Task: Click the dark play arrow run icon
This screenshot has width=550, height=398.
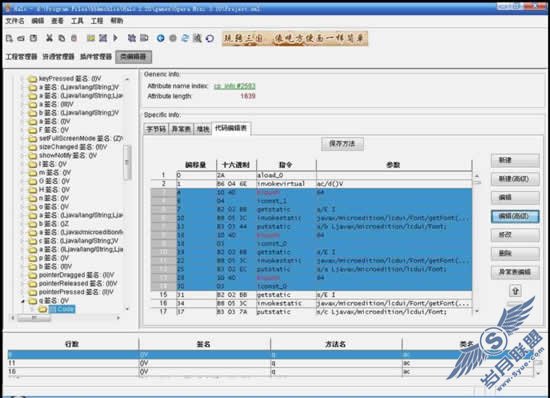Action: pos(115,38)
